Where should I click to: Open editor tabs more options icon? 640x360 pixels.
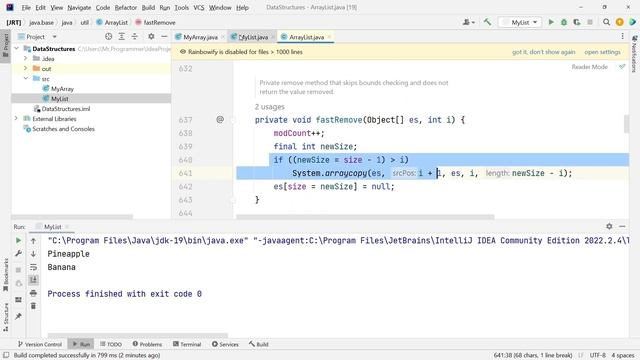622,36
